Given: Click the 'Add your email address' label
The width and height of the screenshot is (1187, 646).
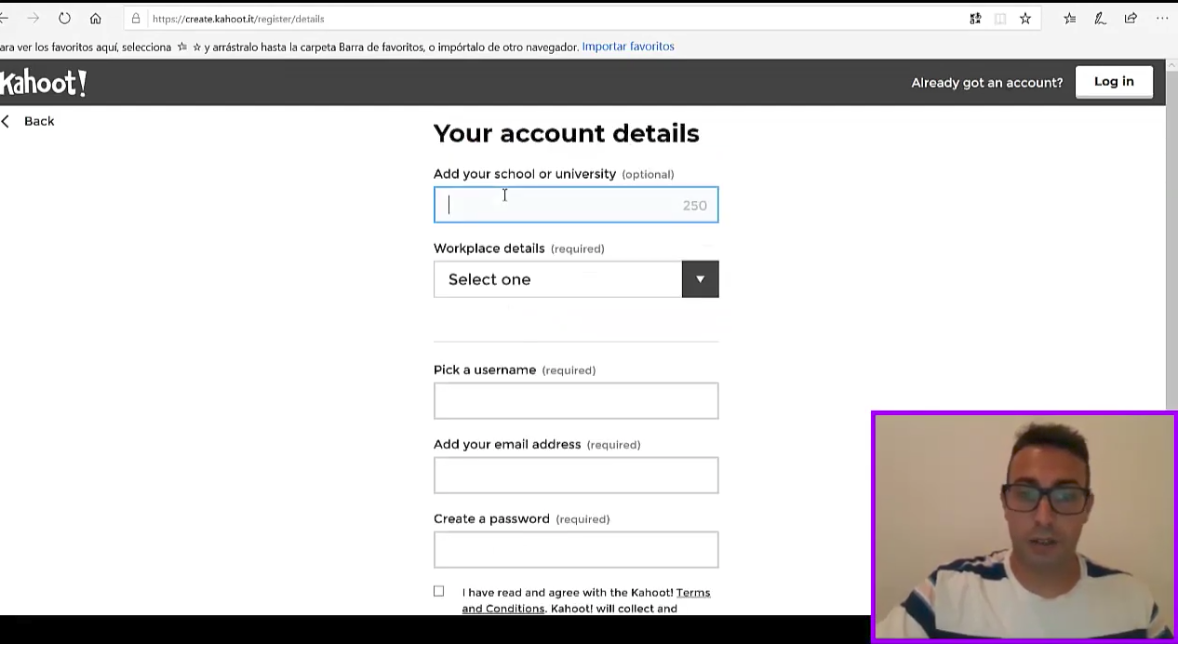Looking at the screenshot, I should point(507,444).
